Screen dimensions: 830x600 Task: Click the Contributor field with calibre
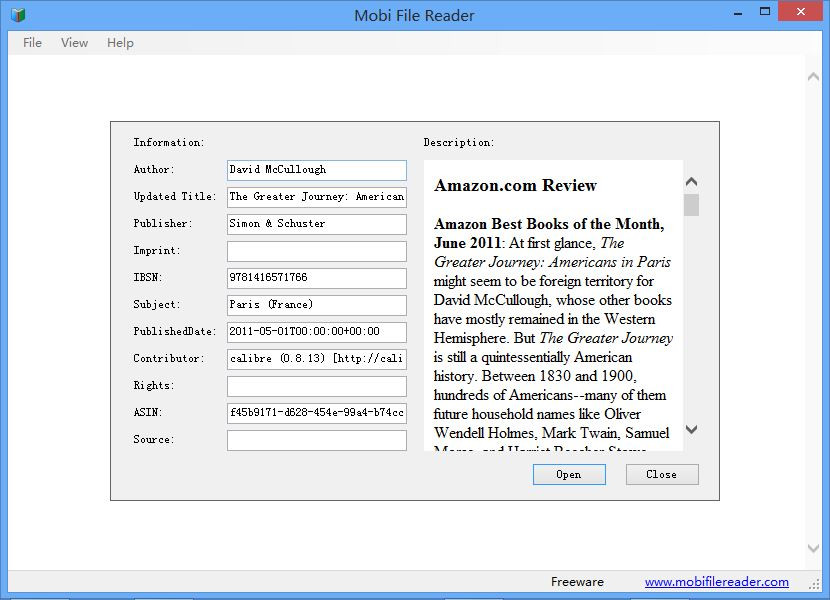point(317,359)
